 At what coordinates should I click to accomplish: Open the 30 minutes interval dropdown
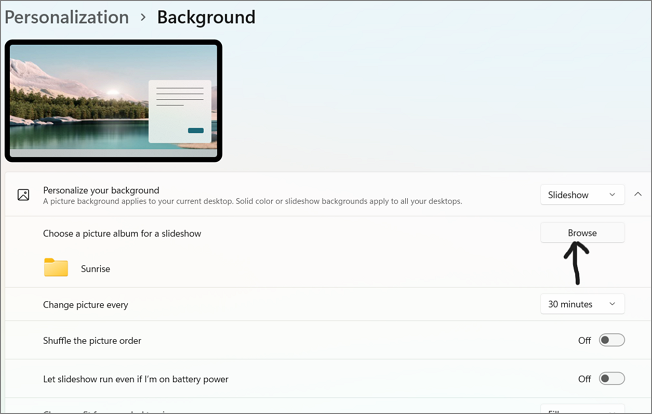click(582, 304)
